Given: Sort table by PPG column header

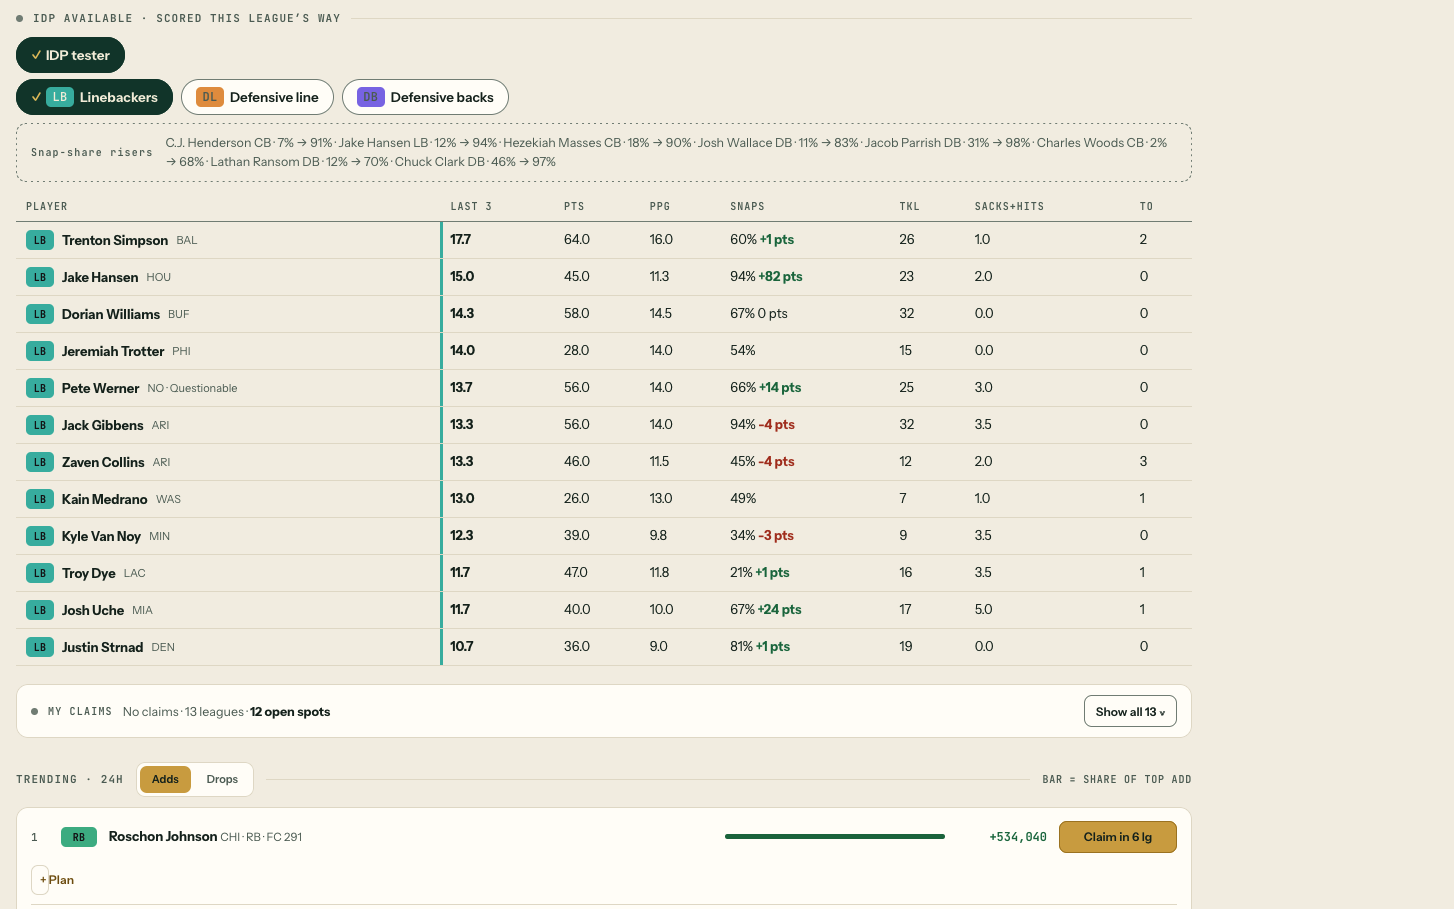Looking at the screenshot, I should click(660, 206).
